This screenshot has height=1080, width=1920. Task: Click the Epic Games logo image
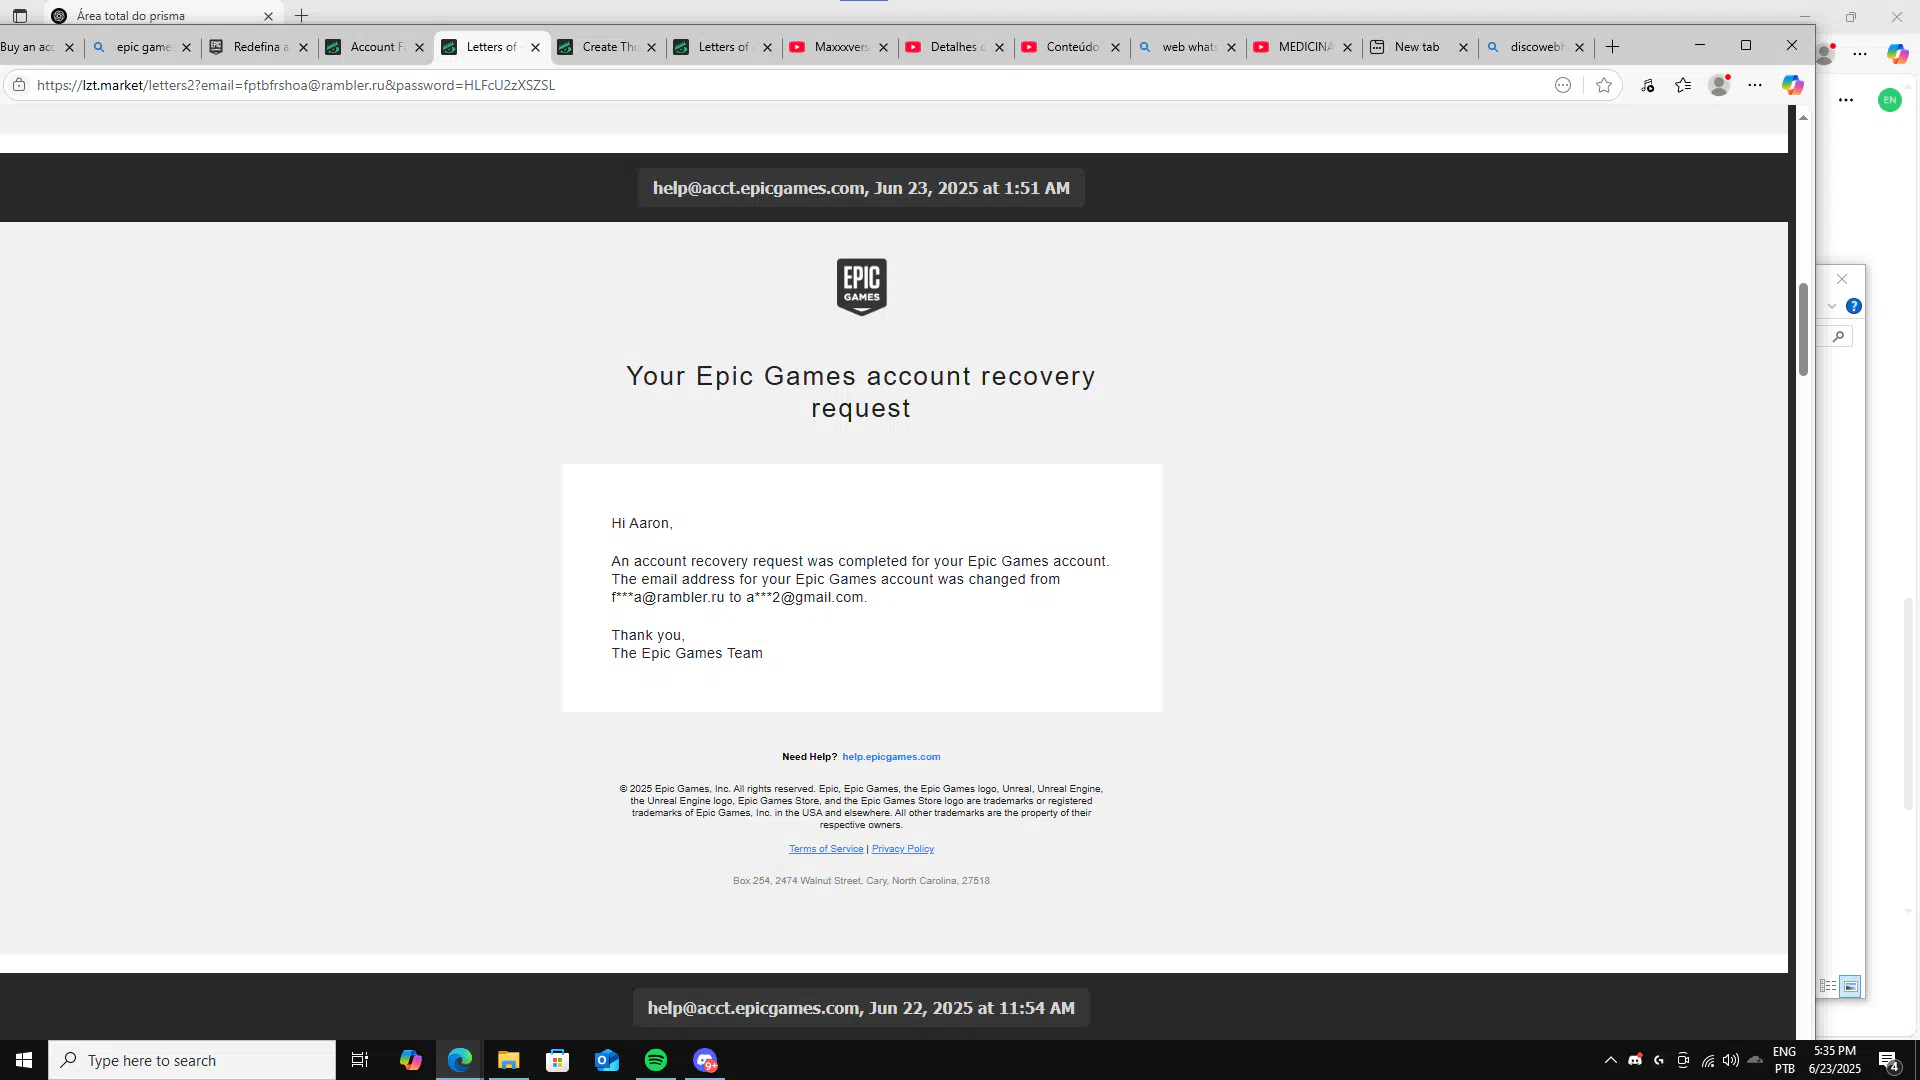click(x=861, y=287)
